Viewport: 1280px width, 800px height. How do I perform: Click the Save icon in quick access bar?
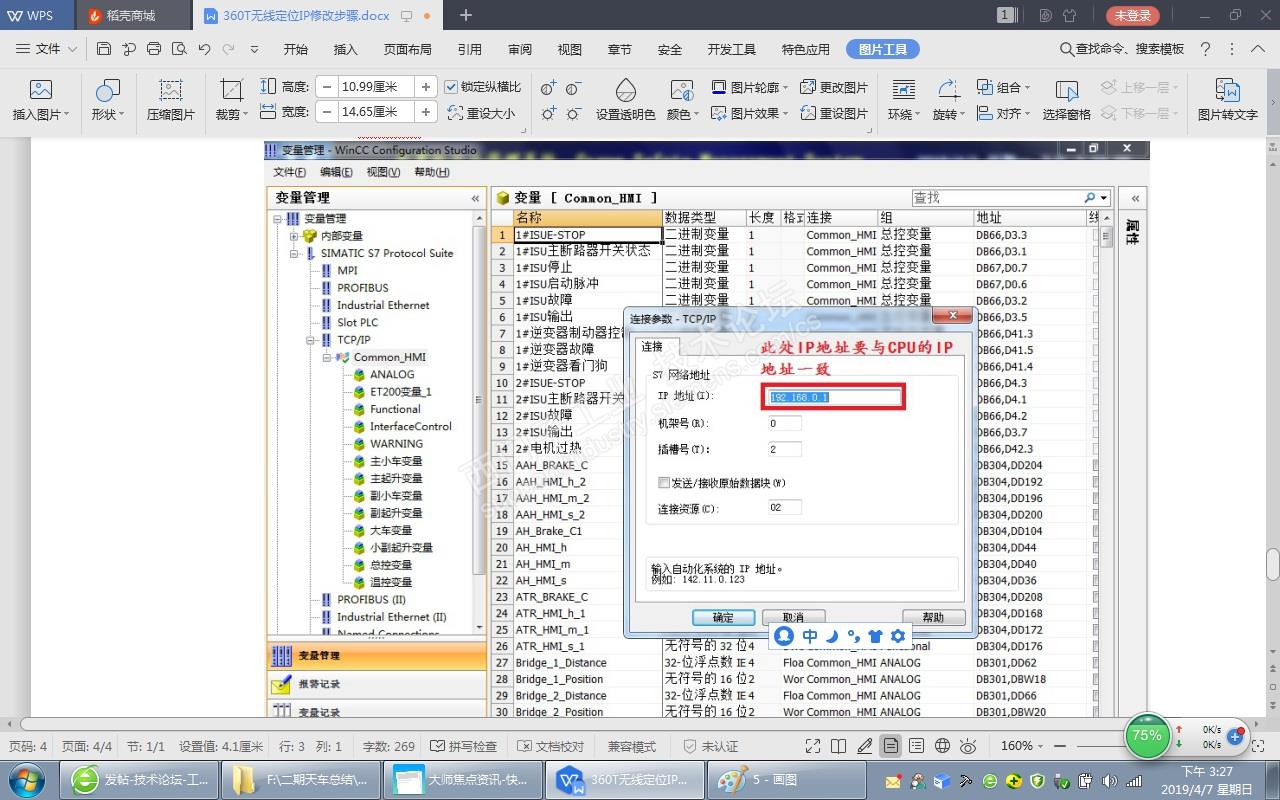[x=104, y=49]
